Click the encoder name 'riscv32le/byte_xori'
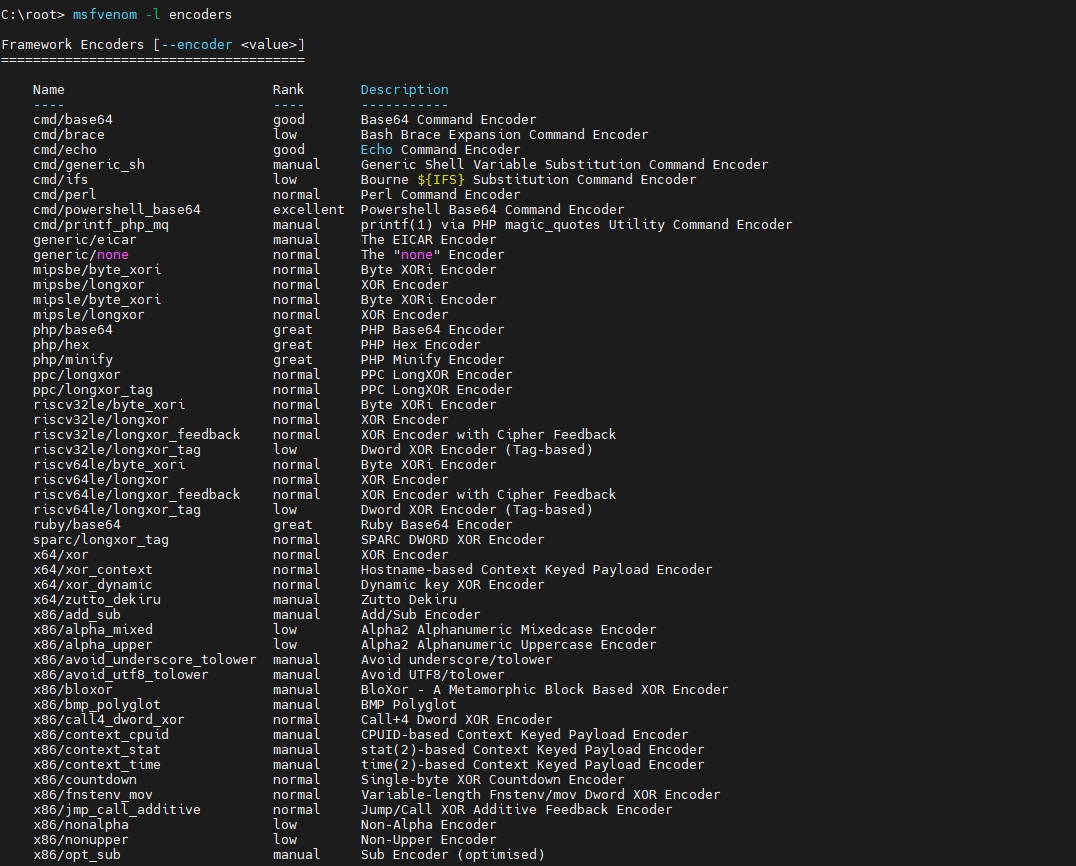Screen dimensions: 1076x866 pyautogui.click(x=109, y=405)
